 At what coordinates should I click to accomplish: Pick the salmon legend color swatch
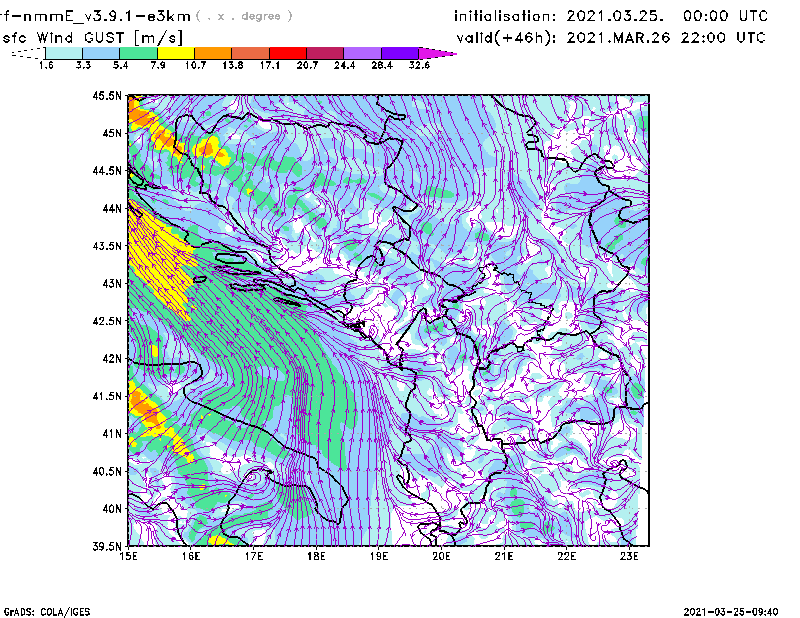(251, 53)
